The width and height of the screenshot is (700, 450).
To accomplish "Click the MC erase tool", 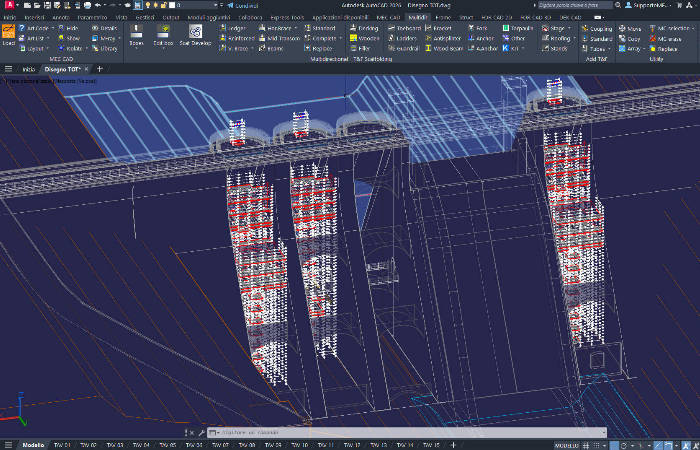I will click(665, 39).
